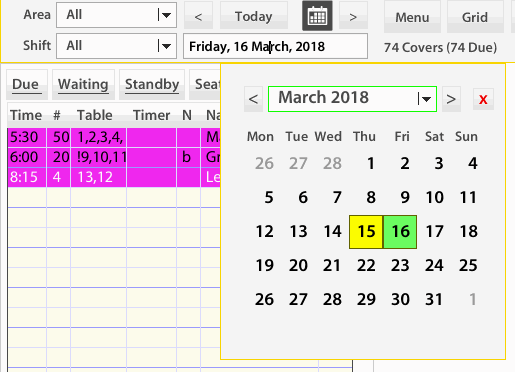
Task: Choose March 24 in calendar
Action: pos(434,266)
